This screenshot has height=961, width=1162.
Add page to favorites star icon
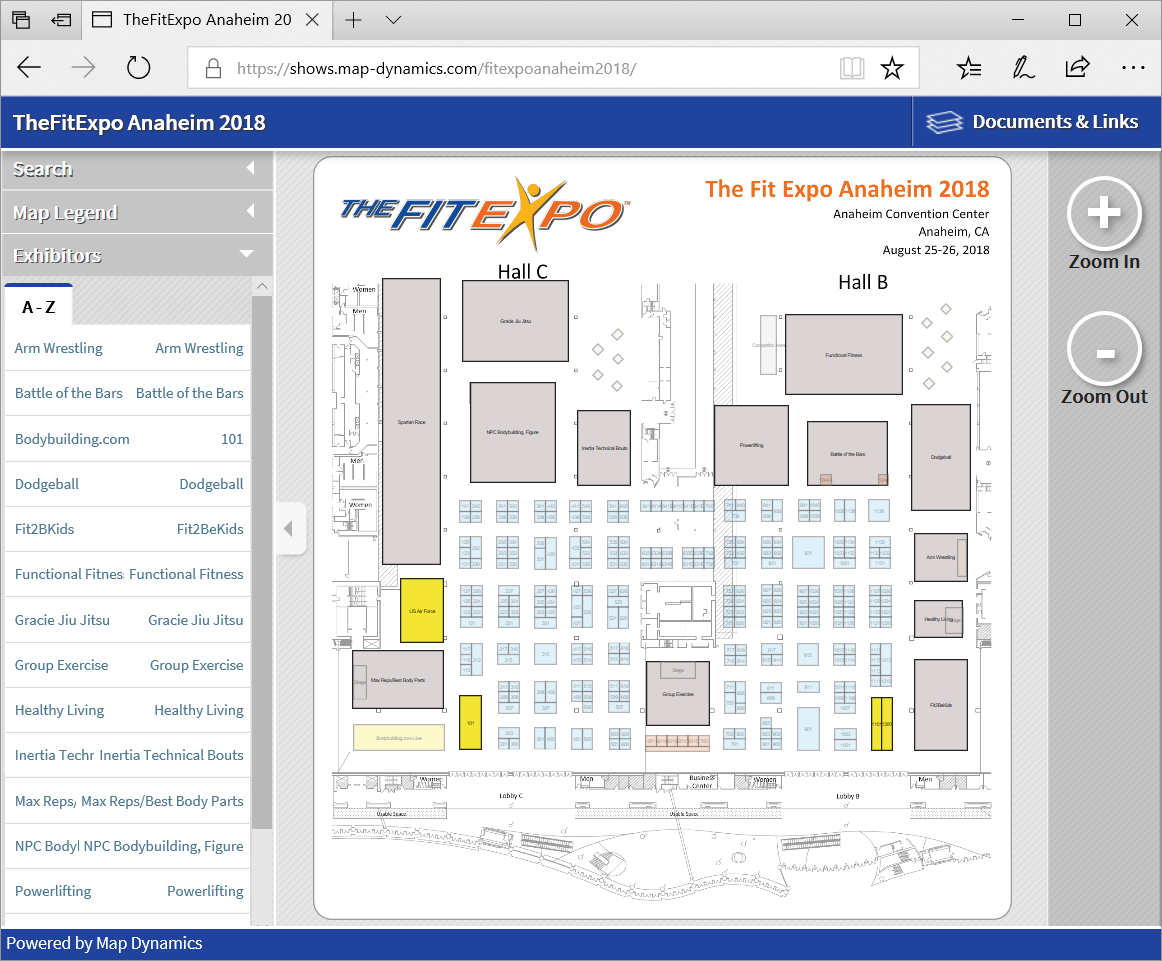point(892,68)
